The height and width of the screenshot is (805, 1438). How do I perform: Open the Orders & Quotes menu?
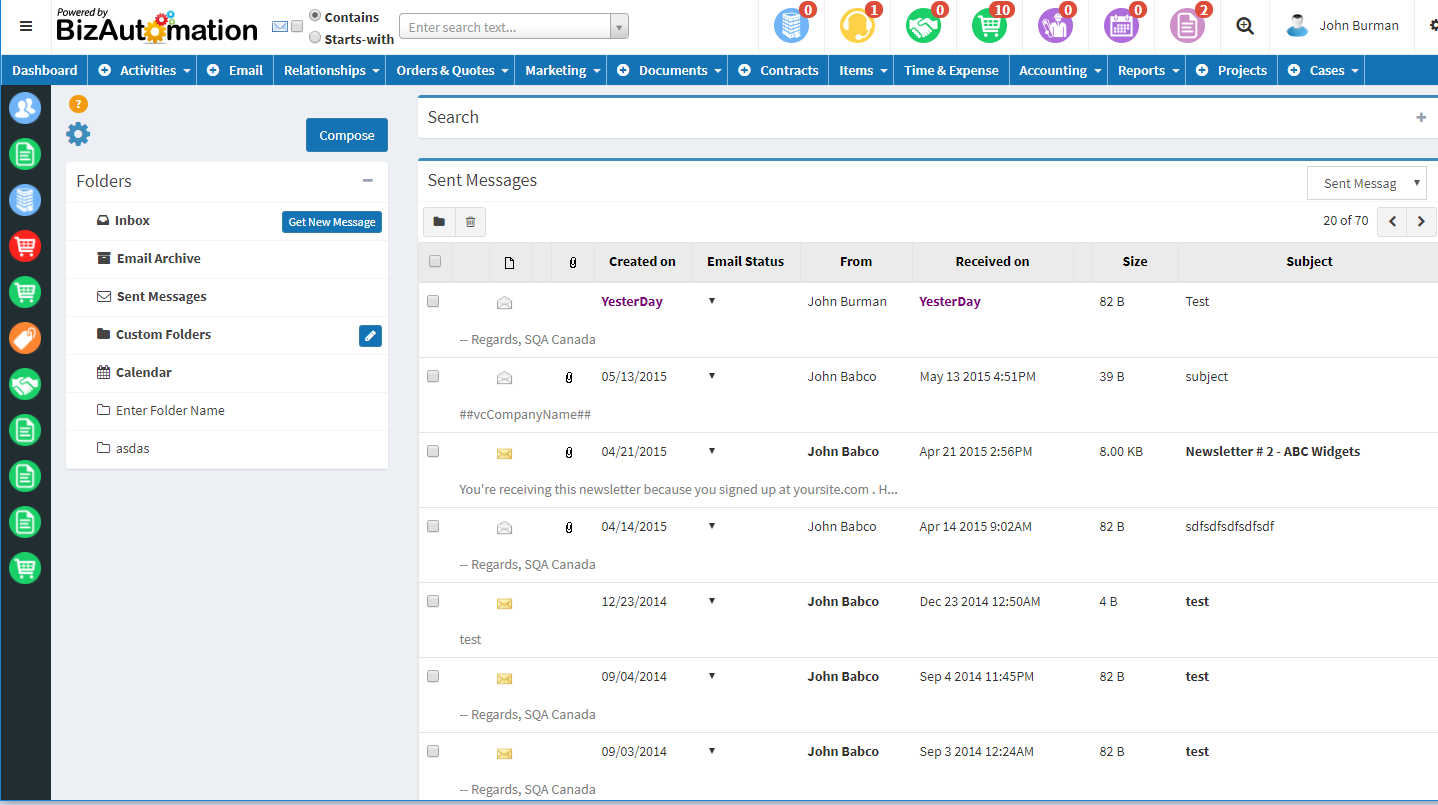[451, 71]
